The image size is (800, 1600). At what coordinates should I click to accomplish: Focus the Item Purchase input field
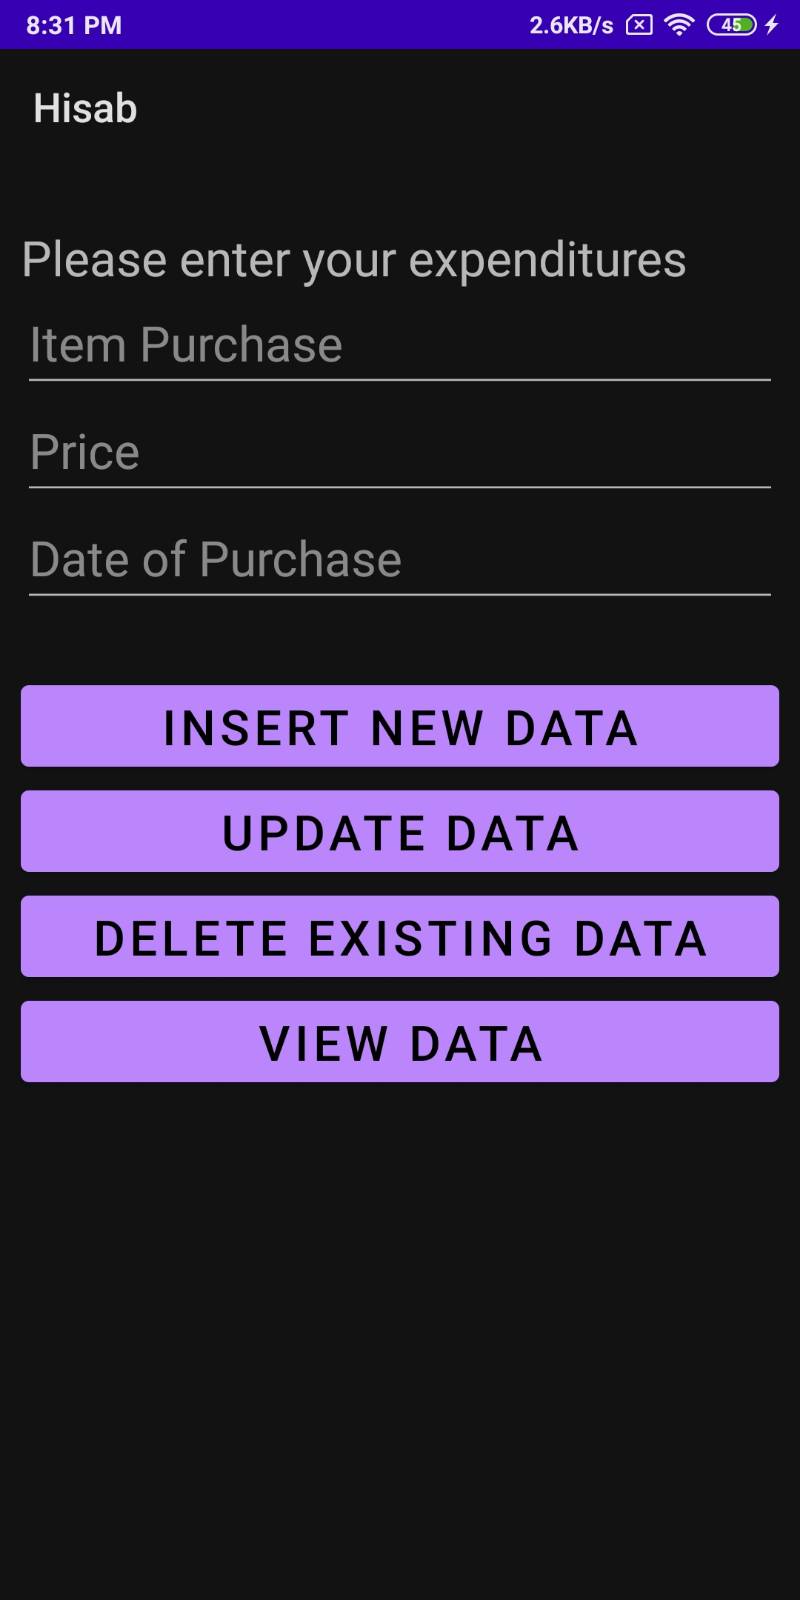400,346
